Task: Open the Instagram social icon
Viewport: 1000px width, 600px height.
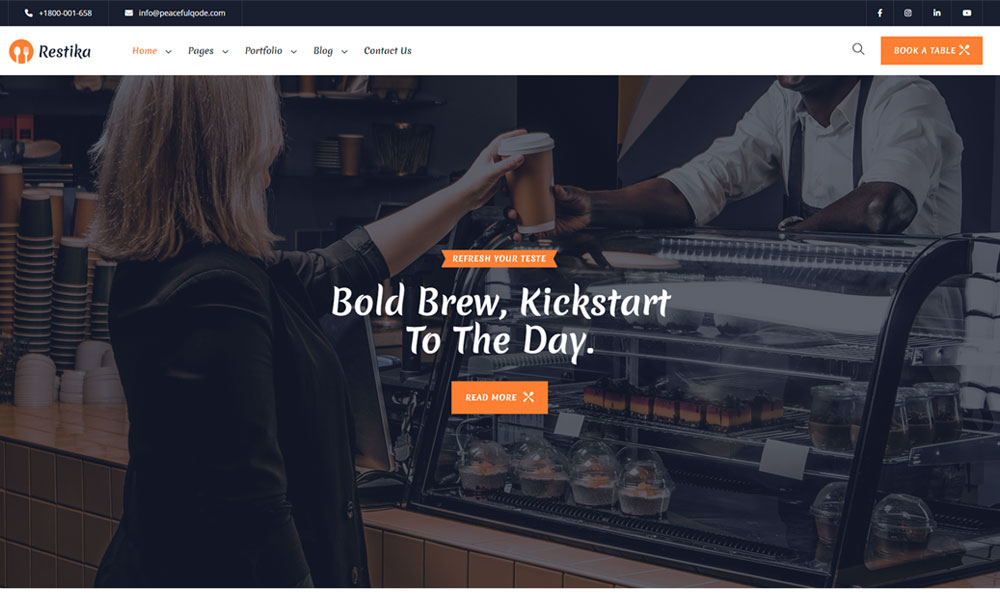Action: [x=908, y=13]
